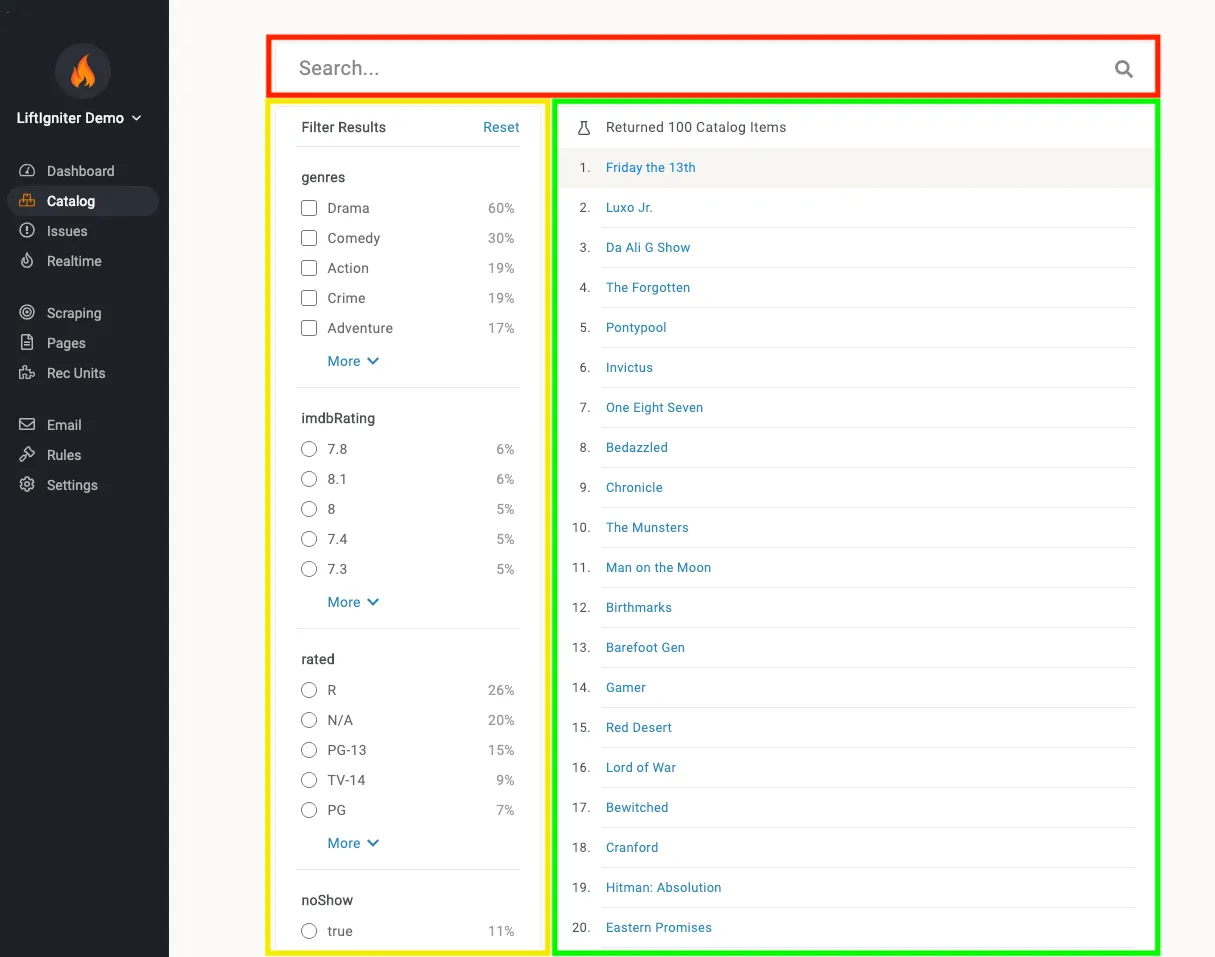Check the Comedy genre checkbox
The height and width of the screenshot is (957, 1215).
click(309, 238)
